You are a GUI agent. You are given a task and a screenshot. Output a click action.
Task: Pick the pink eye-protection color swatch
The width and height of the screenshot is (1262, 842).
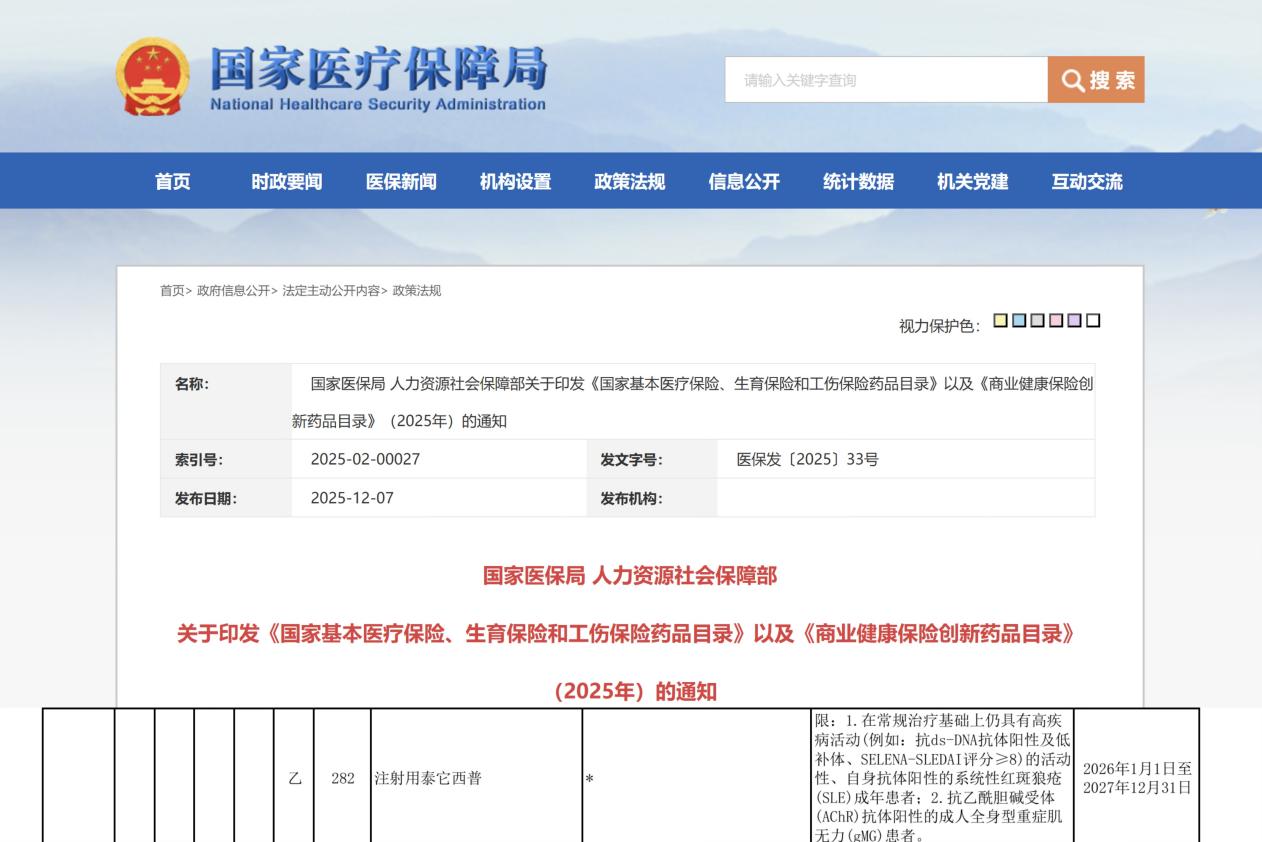1056,321
